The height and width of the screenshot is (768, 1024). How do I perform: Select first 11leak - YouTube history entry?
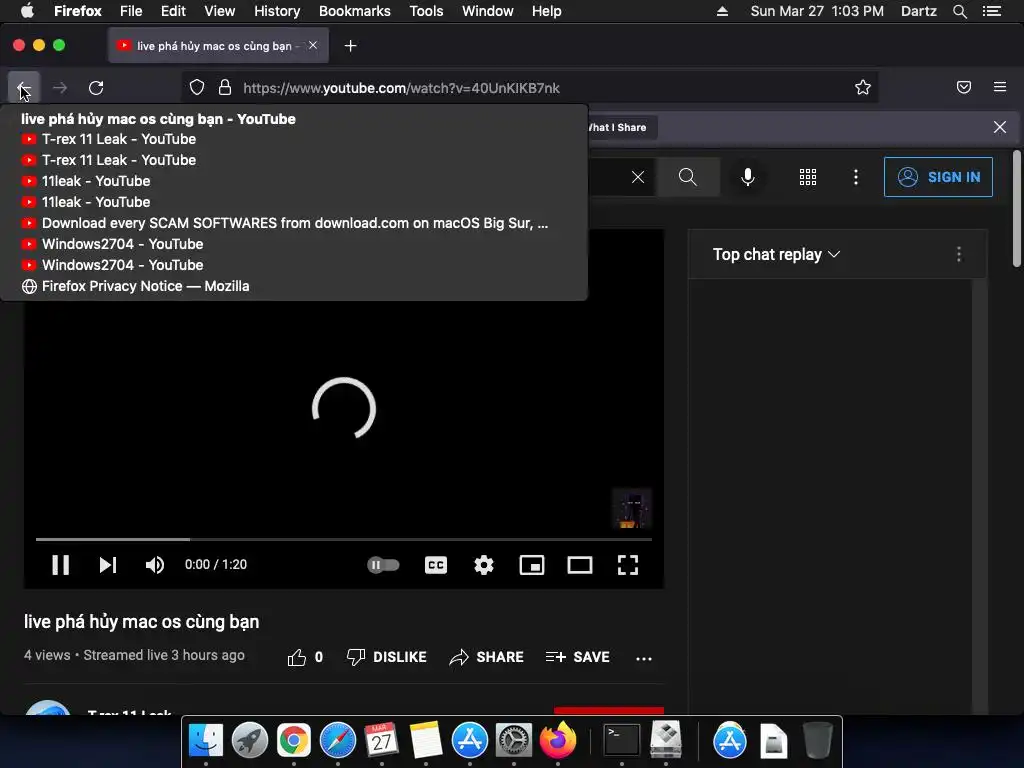click(294, 181)
